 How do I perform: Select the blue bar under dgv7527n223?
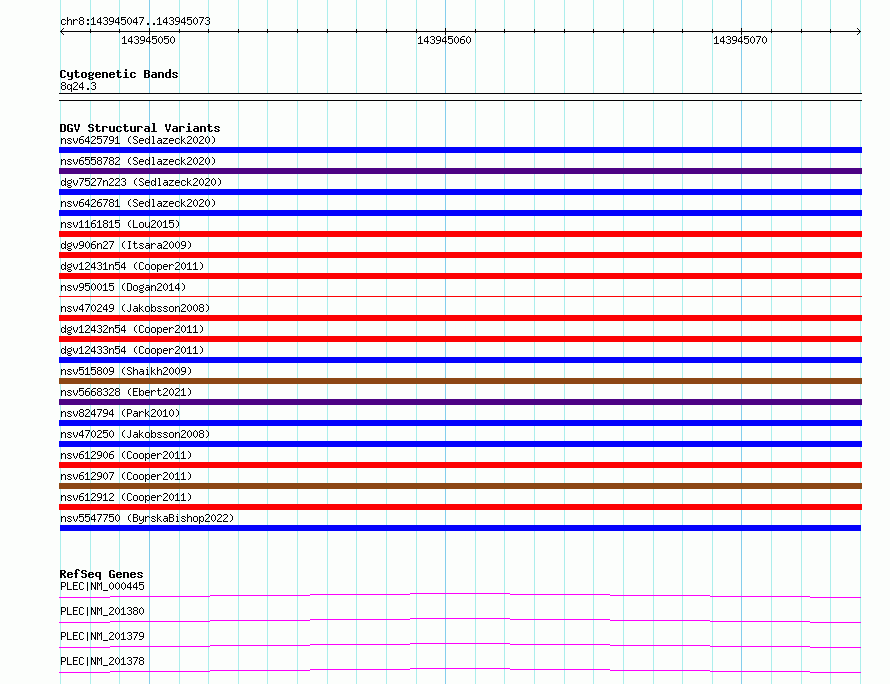(x=460, y=192)
